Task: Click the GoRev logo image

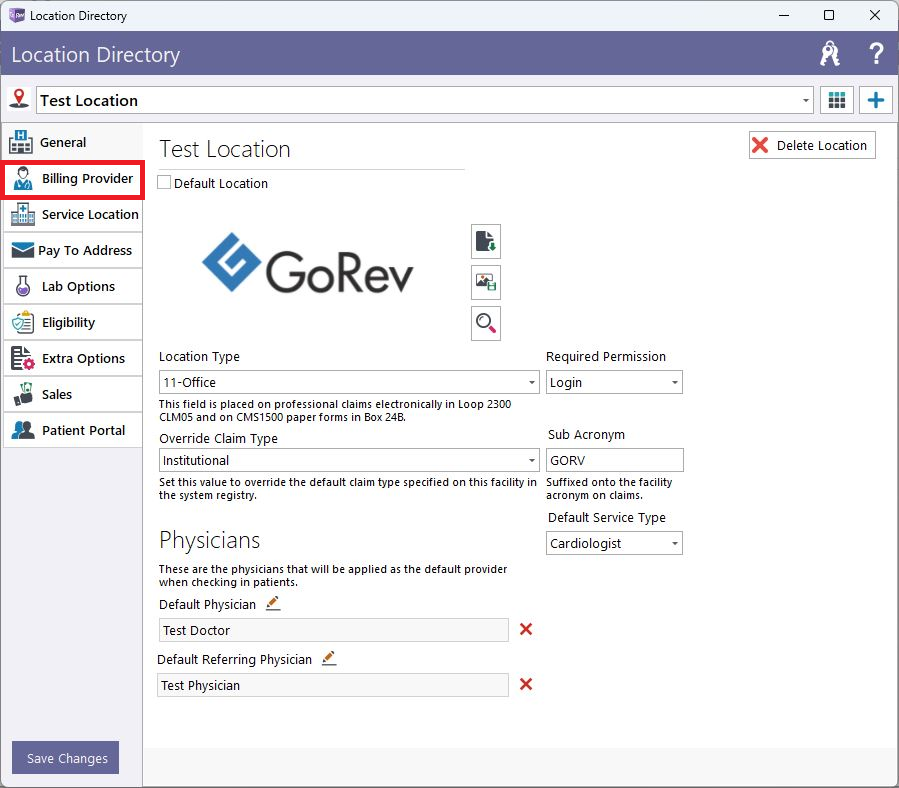Action: (x=308, y=264)
